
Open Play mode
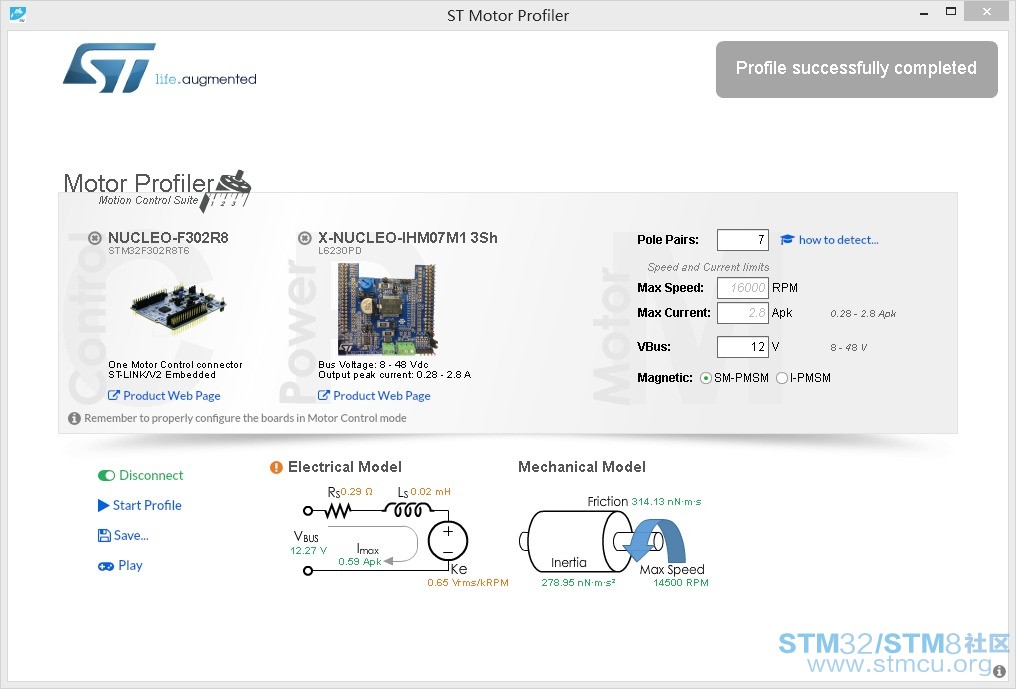click(120, 566)
